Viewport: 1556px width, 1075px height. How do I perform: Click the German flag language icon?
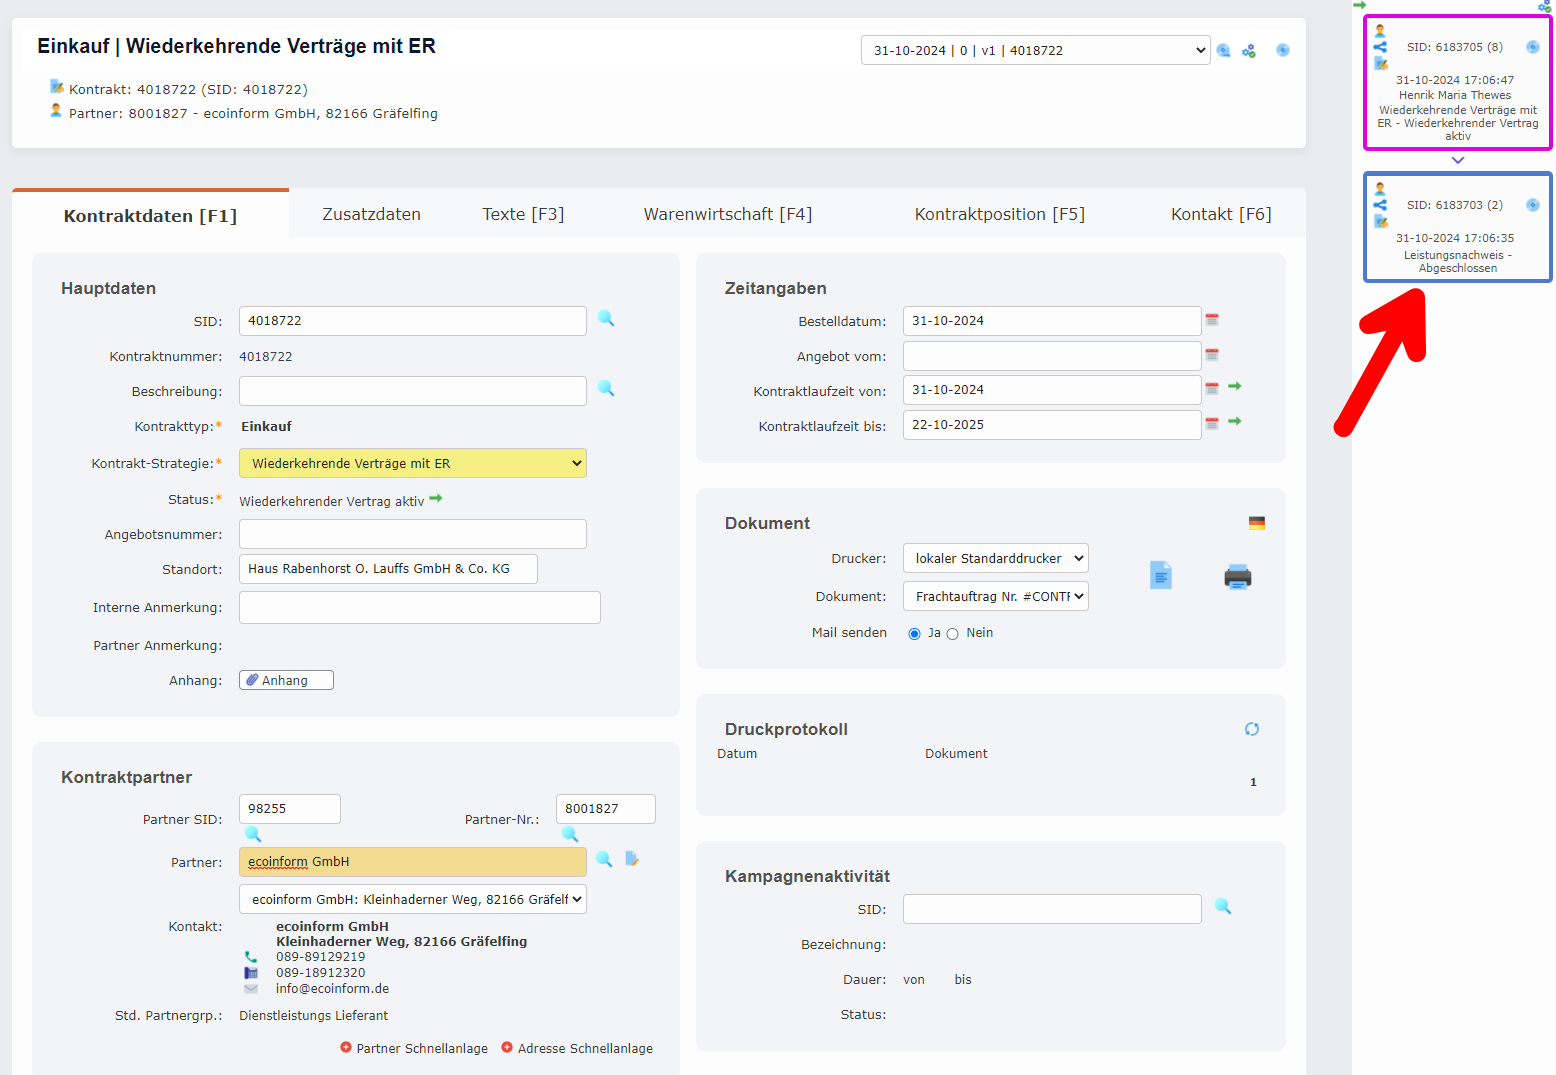[x=1256, y=523]
